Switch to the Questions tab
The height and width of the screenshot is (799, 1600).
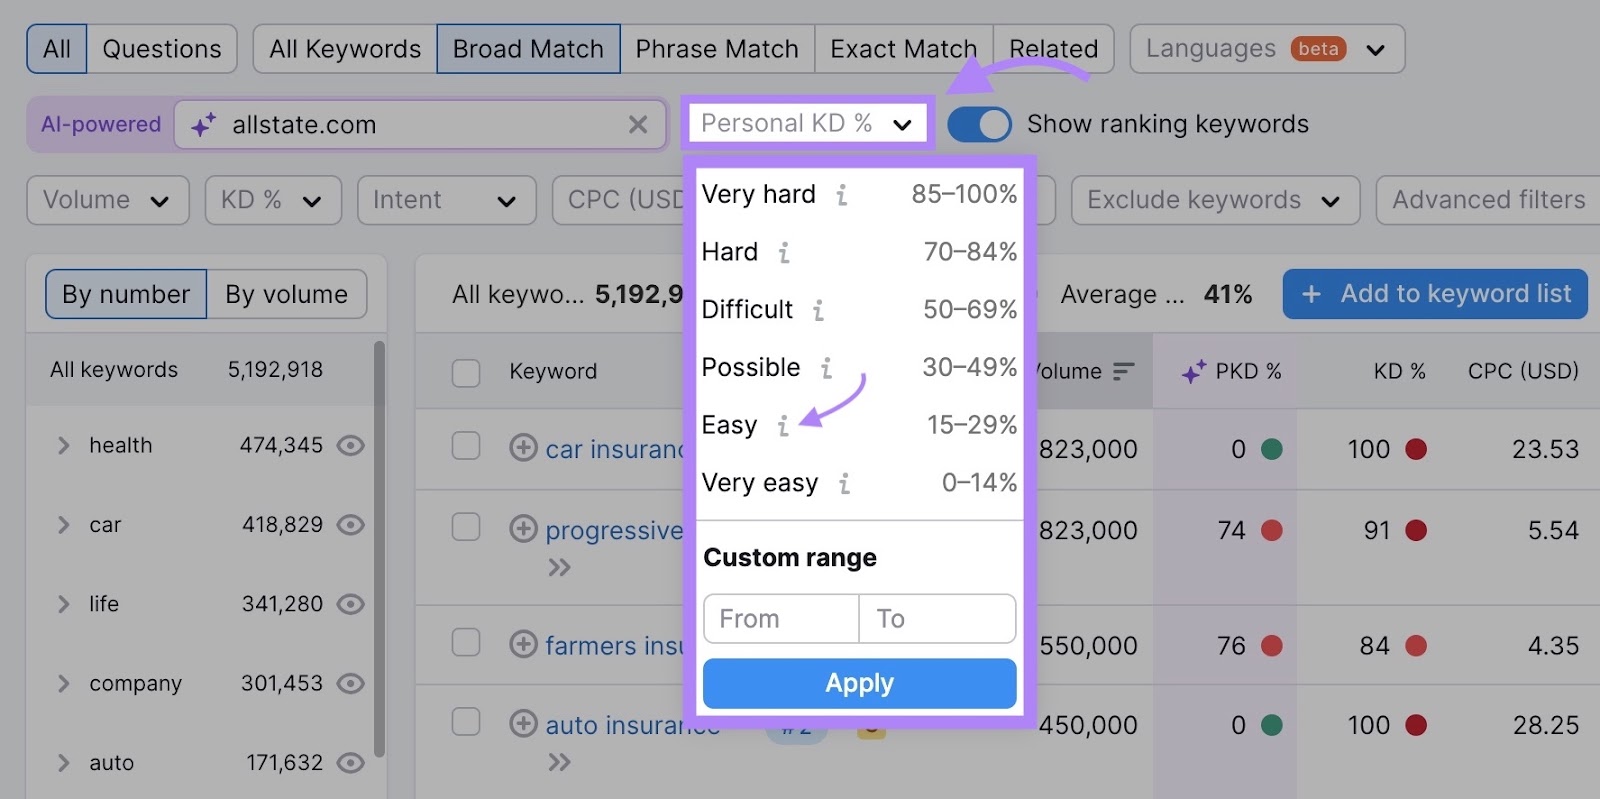tap(162, 48)
